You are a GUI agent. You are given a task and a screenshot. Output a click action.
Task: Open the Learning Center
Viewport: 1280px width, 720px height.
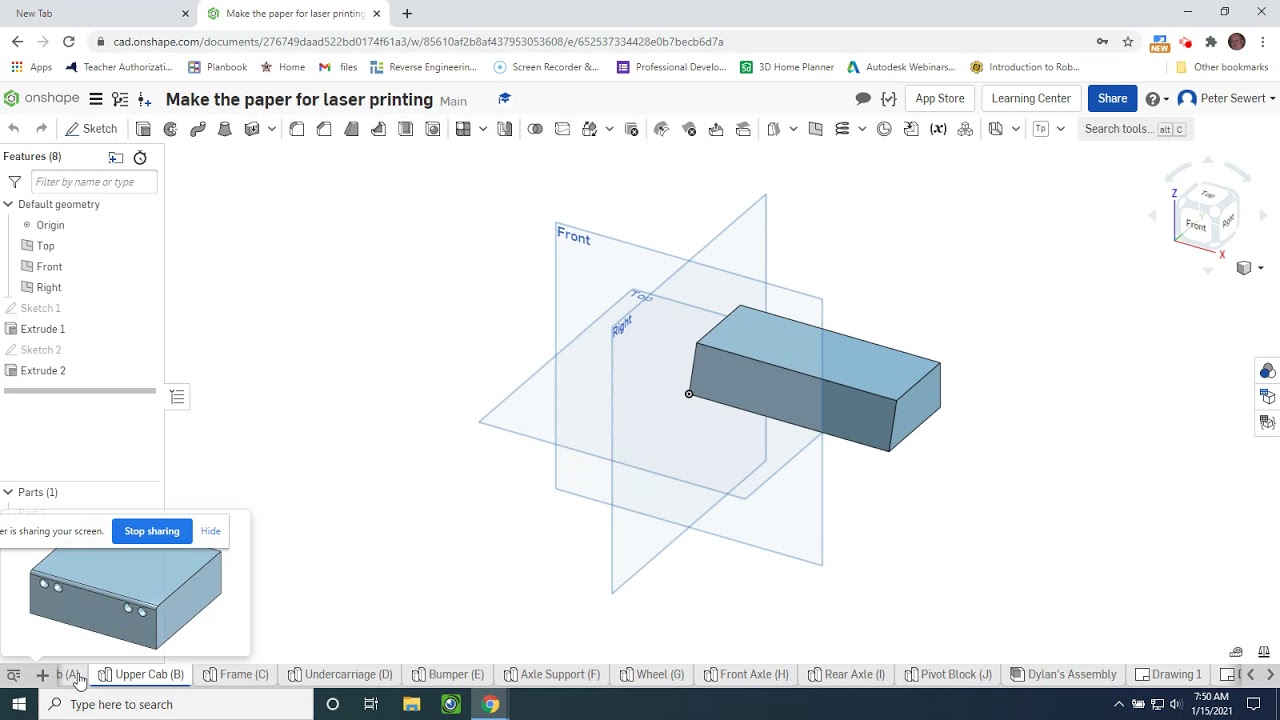coord(1031,99)
